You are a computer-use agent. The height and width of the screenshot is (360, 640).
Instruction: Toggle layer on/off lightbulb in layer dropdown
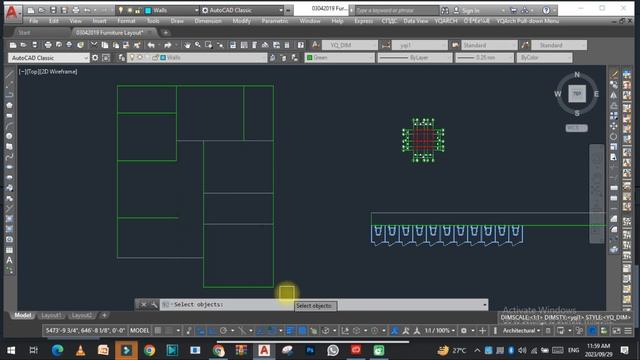(x=132, y=58)
